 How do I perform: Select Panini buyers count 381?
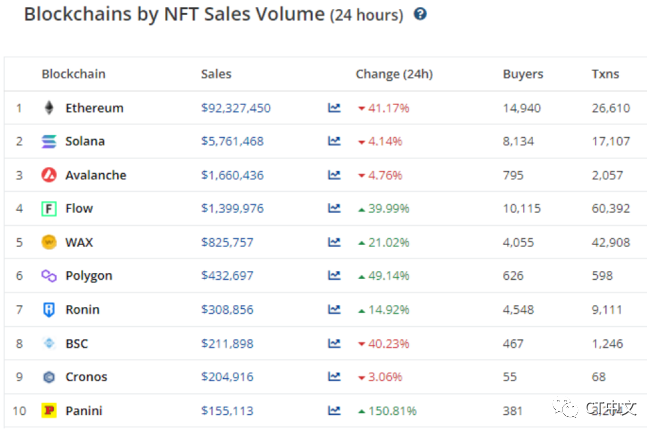[x=512, y=410]
